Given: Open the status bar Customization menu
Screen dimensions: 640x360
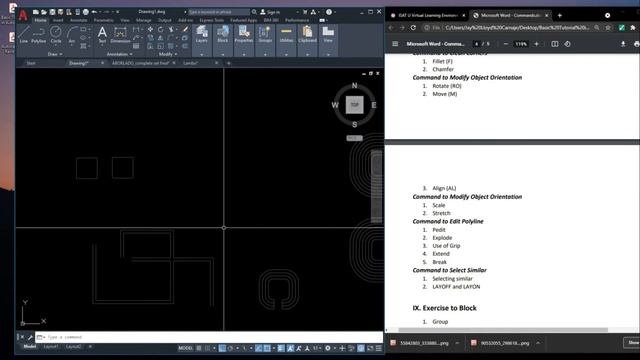Looking at the screenshot, I should [x=379, y=348].
